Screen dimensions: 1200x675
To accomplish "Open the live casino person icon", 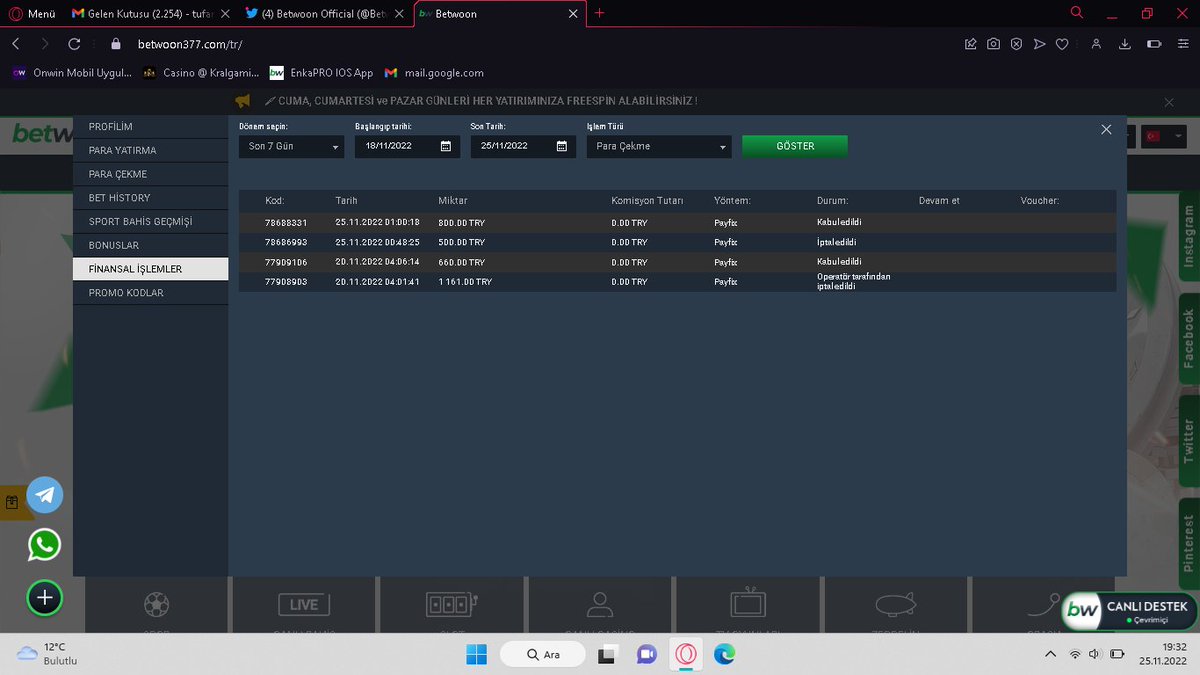I will click(599, 604).
